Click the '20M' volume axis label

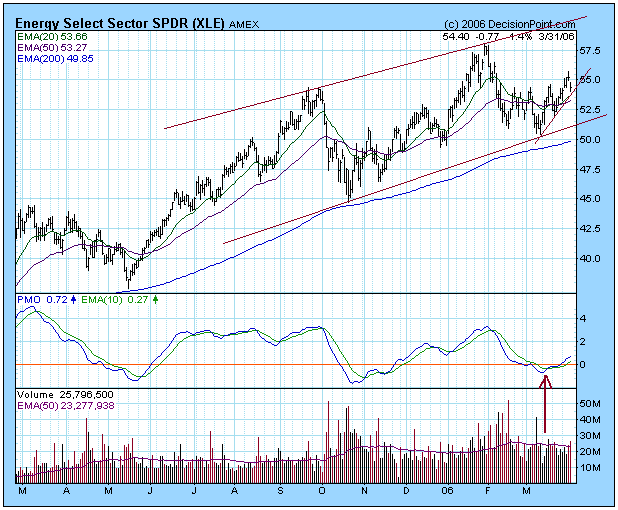(x=590, y=452)
